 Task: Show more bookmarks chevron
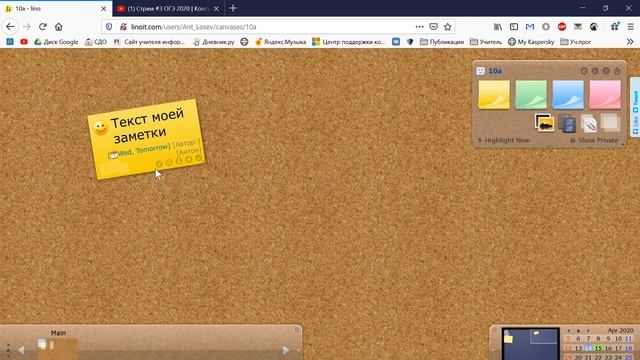click(x=630, y=42)
